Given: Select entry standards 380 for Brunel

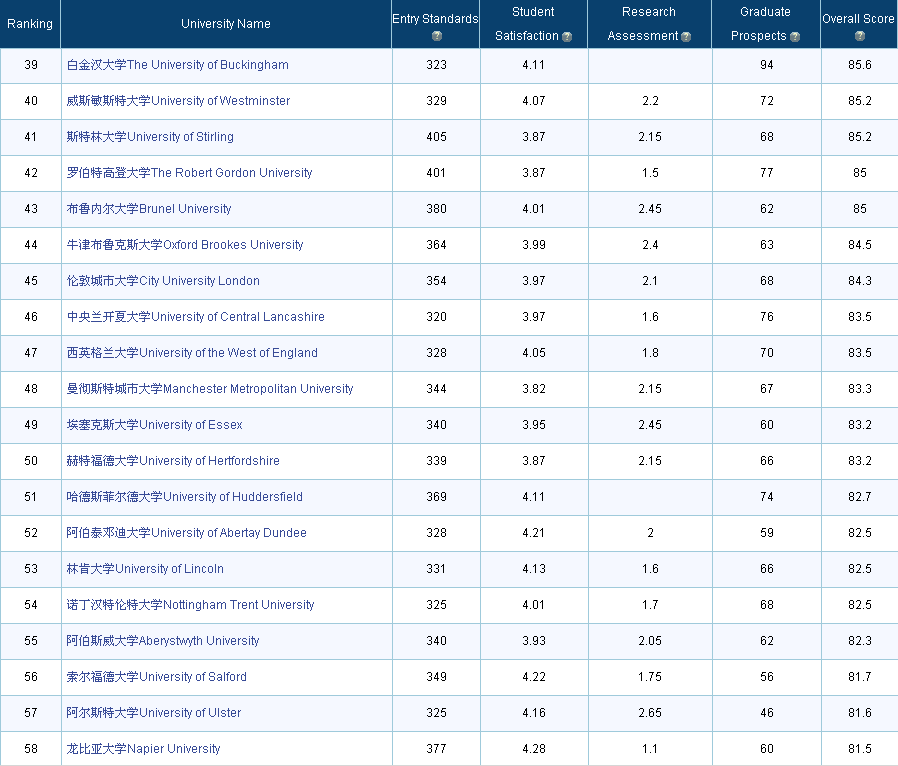Looking at the screenshot, I should pyautogui.click(x=436, y=209).
